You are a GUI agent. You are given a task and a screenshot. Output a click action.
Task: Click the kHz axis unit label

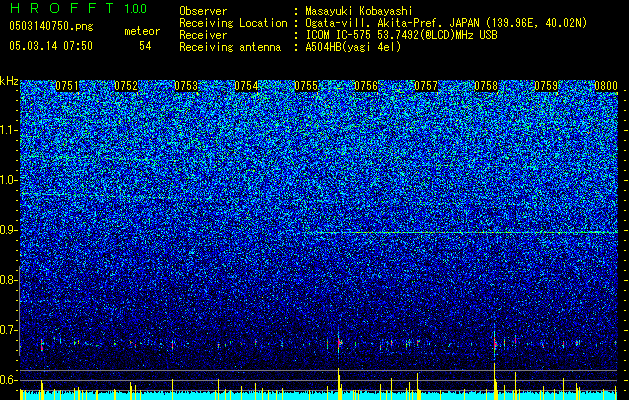[9, 81]
